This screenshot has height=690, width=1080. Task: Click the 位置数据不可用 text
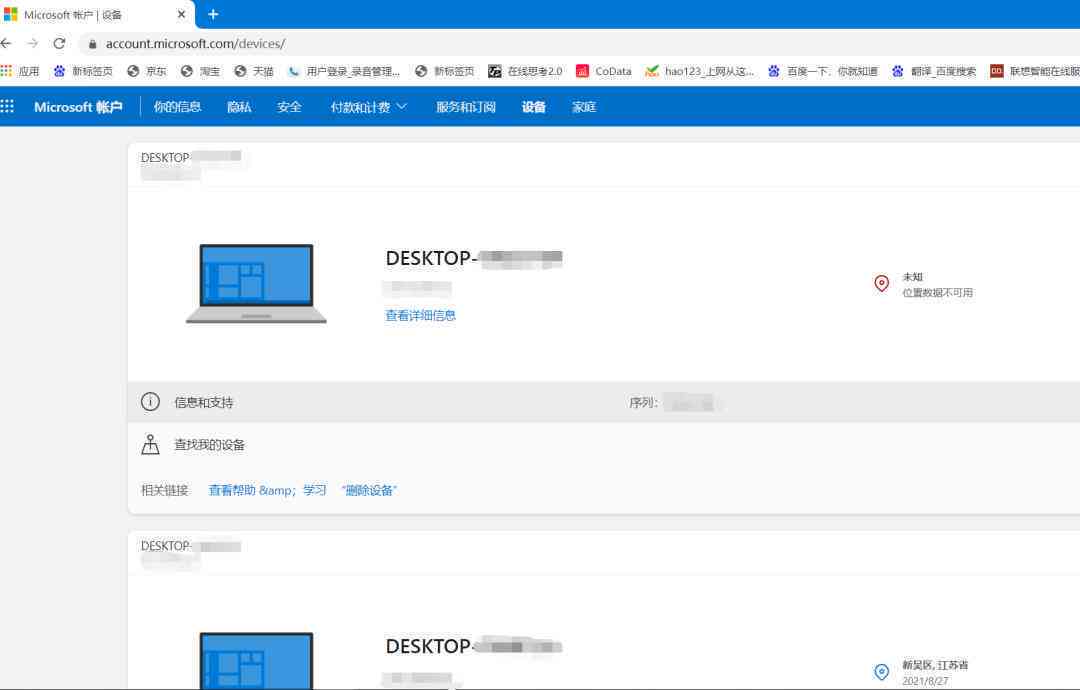(937, 293)
